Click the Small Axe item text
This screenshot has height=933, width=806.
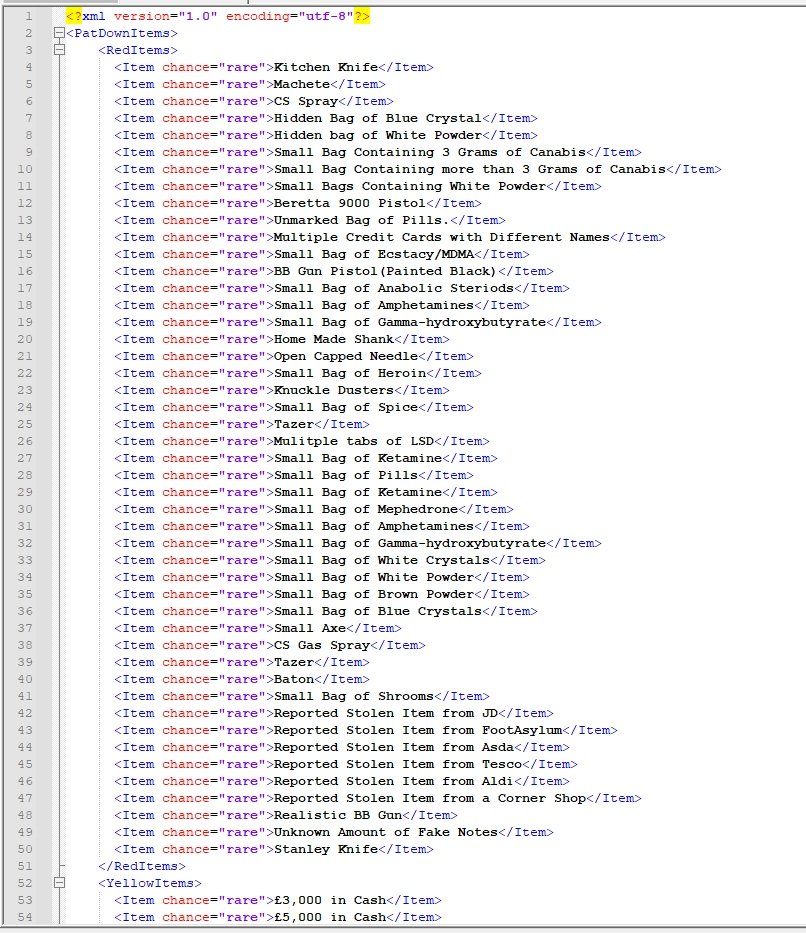[x=309, y=628]
